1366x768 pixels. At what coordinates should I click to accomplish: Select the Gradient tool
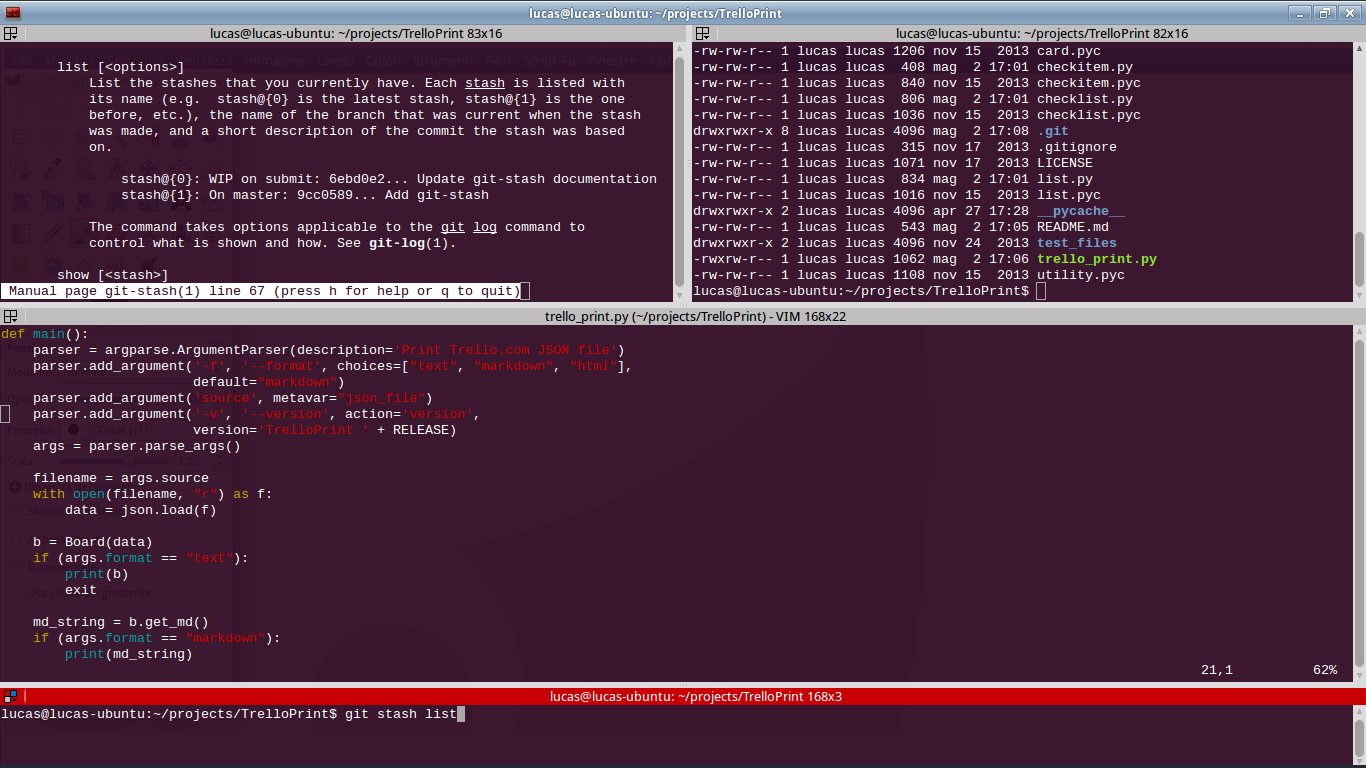click(21, 232)
